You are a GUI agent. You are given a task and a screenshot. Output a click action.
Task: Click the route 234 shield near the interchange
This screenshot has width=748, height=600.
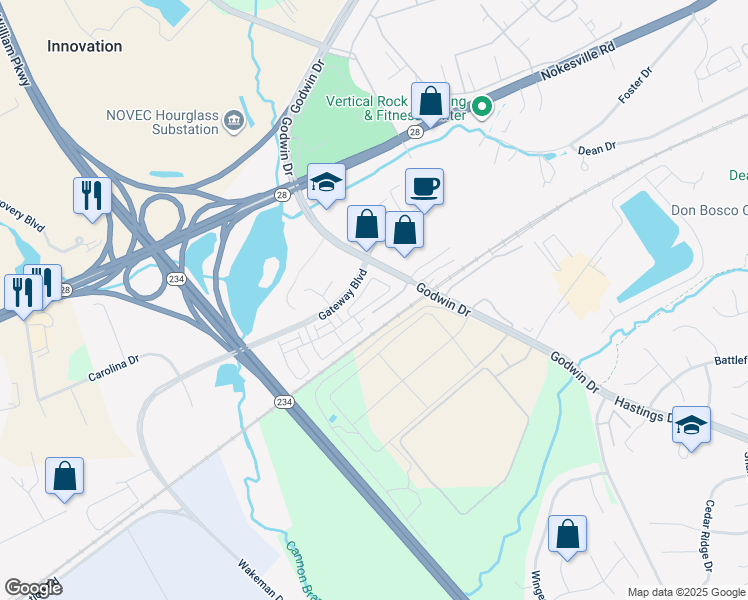[177, 279]
